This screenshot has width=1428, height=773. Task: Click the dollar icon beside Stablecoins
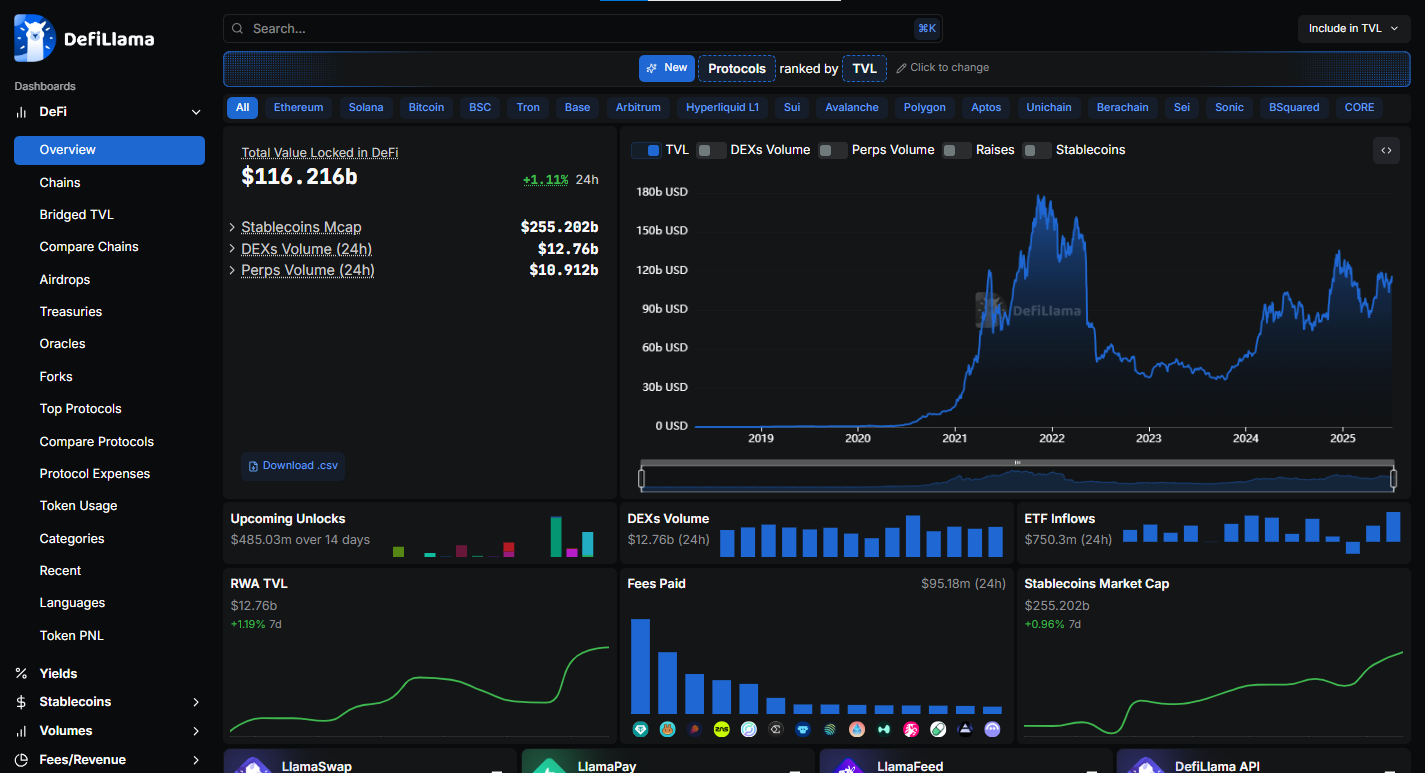coord(21,702)
